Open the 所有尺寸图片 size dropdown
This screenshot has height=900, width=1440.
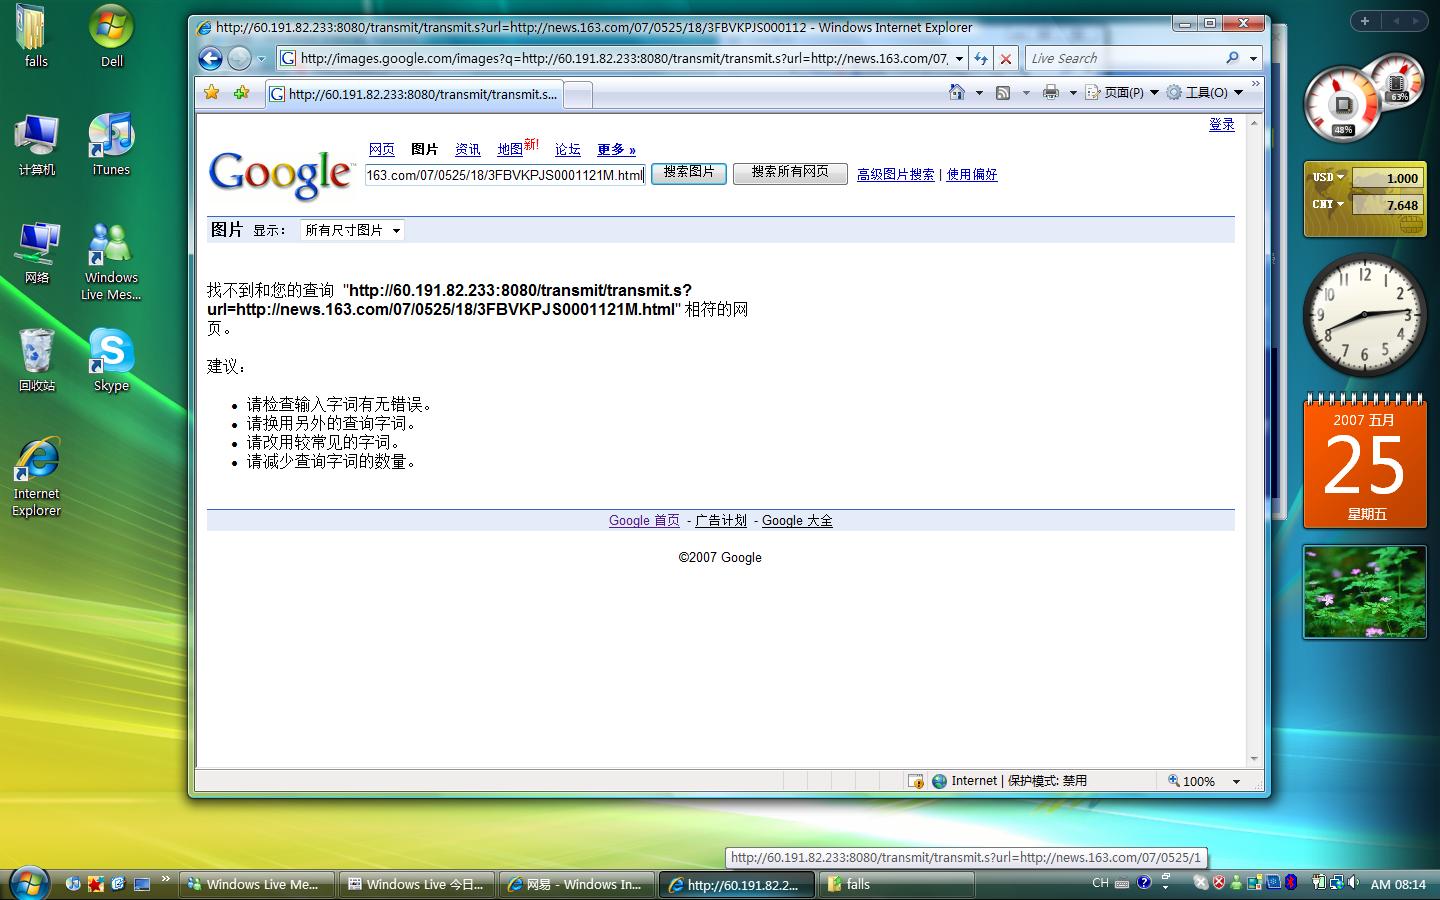[352, 230]
